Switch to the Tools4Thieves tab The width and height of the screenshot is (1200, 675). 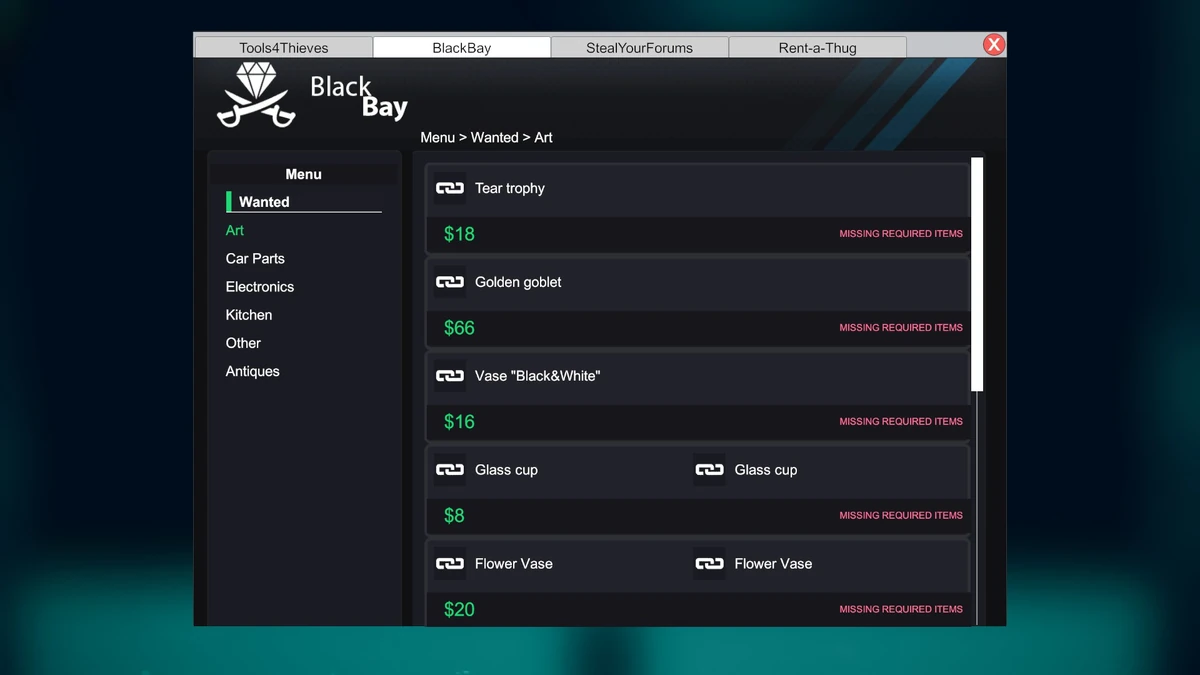283,47
